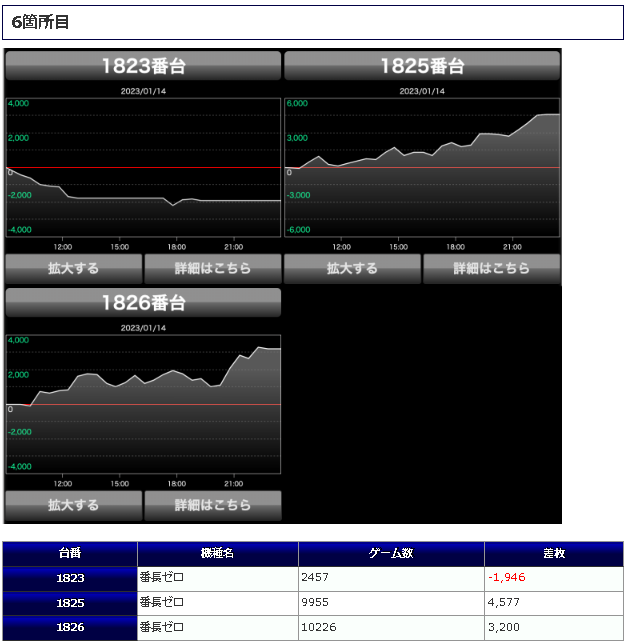Click the 3,200 difference value
The height and width of the screenshot is (644, 628).
[504, 627]
